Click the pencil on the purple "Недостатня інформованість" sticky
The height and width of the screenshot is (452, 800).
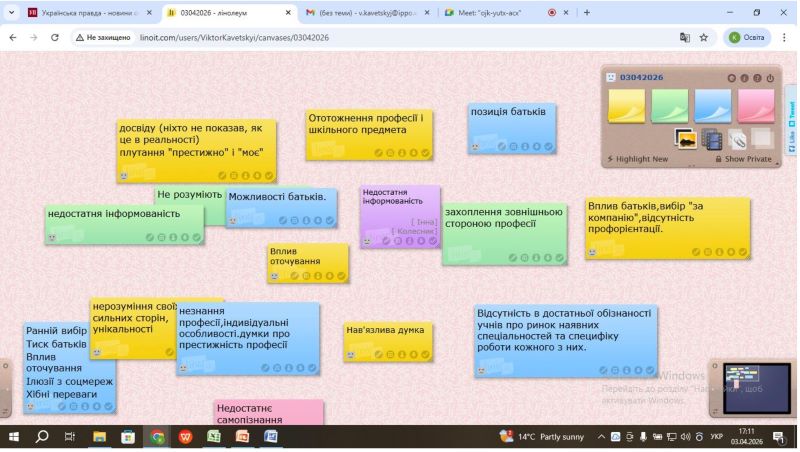coord(386,241)
